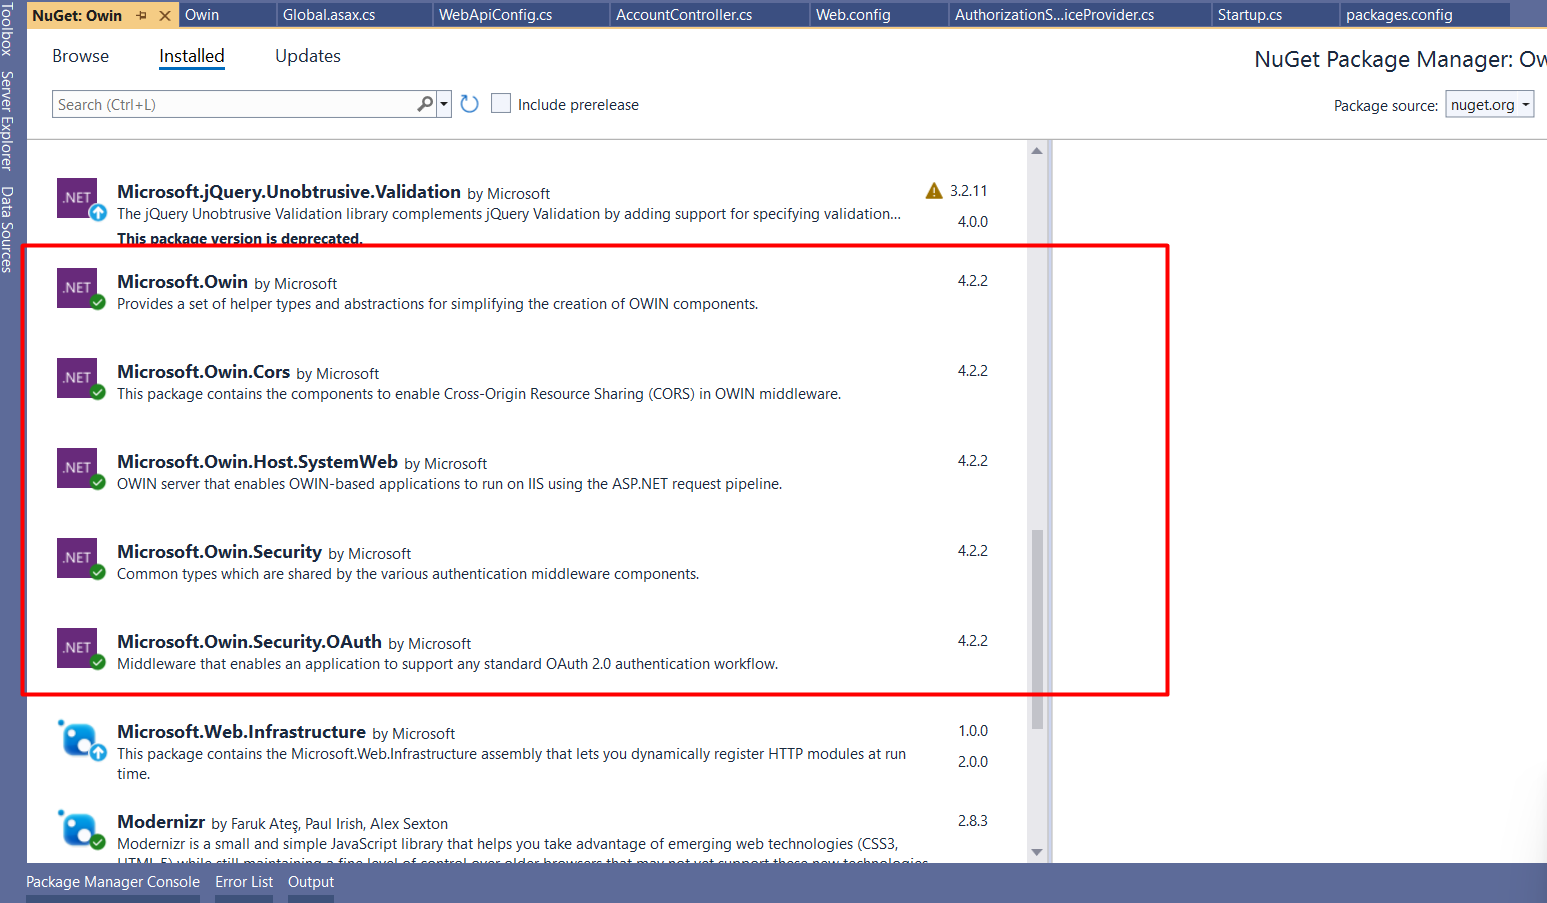Select the Microsoft.Owin package title

[182, 282]
